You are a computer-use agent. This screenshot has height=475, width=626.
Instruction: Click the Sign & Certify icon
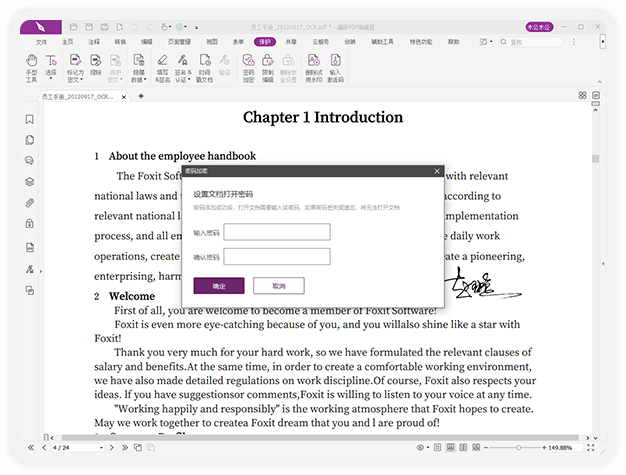(x=183, y=68)
